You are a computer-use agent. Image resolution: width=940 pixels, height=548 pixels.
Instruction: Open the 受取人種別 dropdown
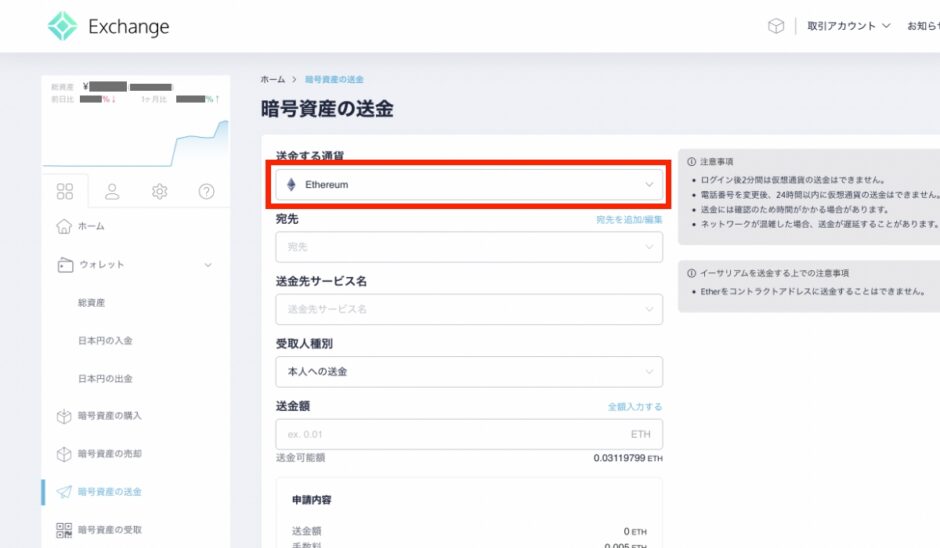point(468,372)
